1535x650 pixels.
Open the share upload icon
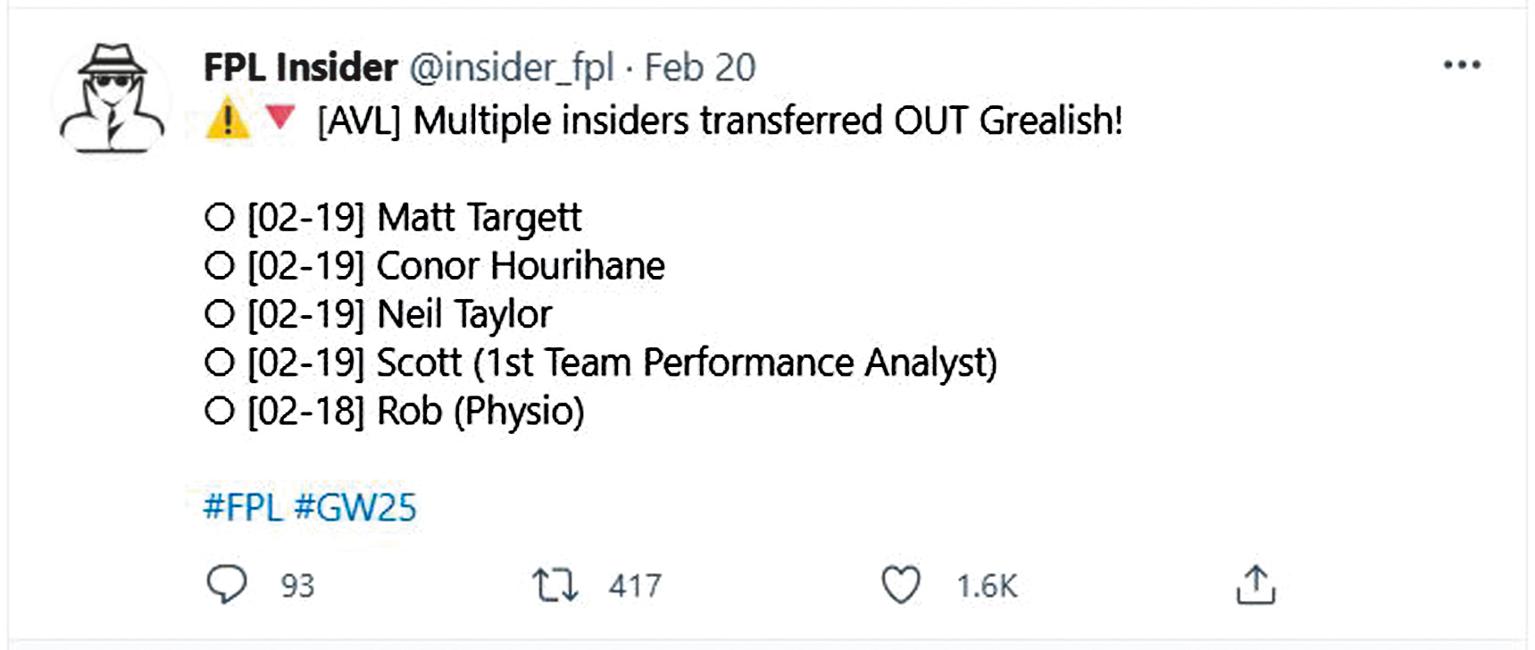[1255, 585]
